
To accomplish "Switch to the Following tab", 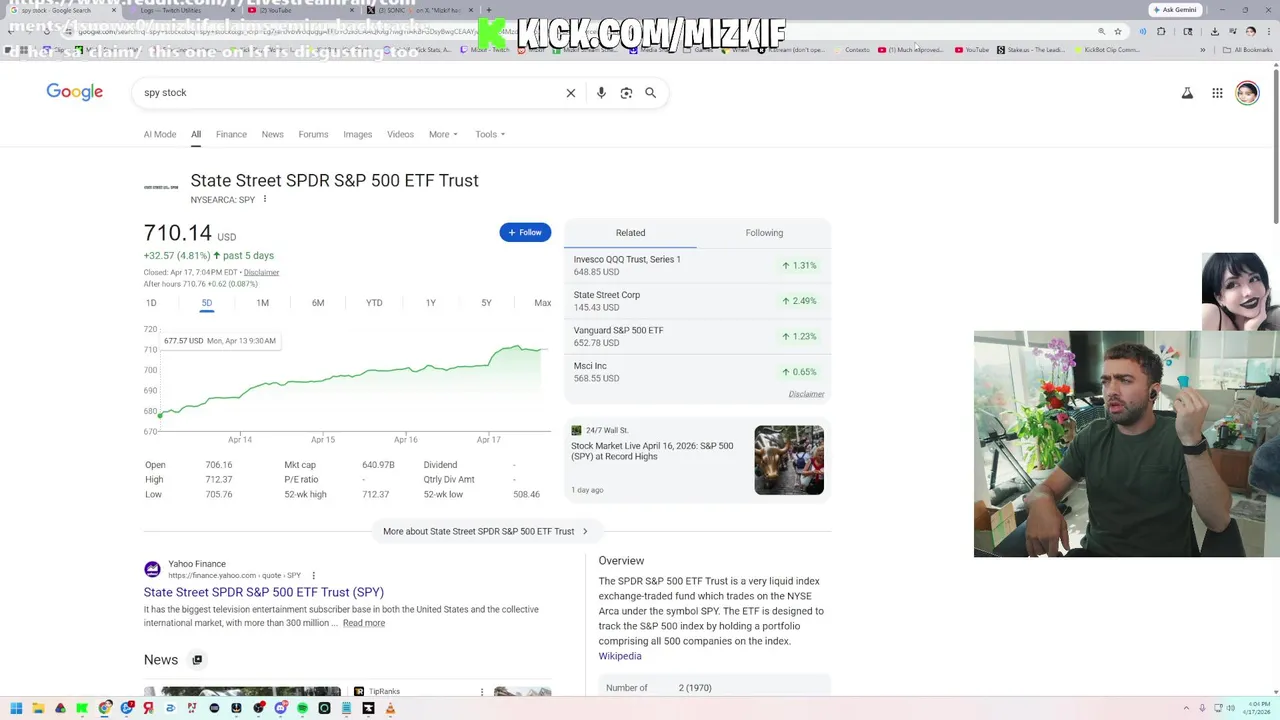I will 764,233.
